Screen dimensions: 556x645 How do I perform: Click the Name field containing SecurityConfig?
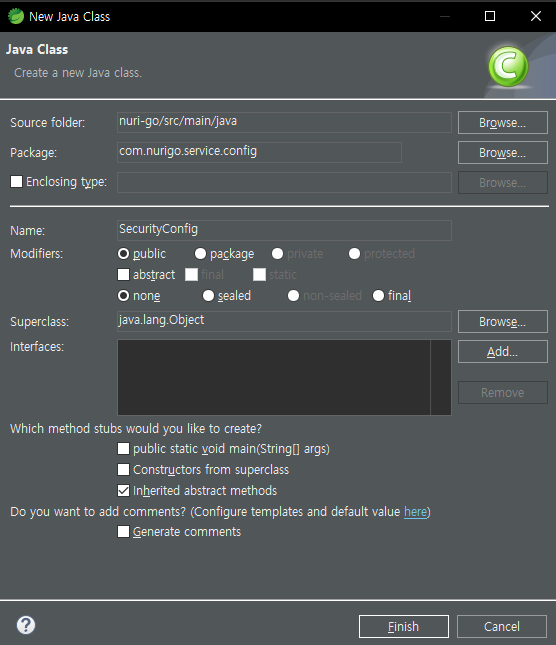coord(284,230)
